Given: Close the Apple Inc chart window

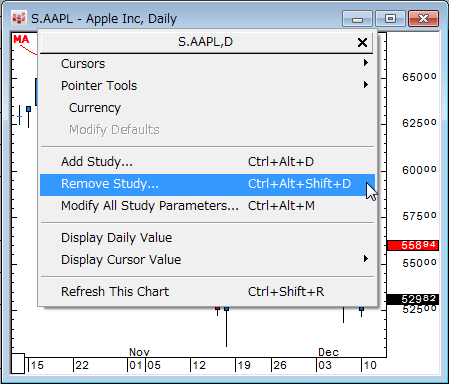Looking at the screenshot, I should click(x=423, y=18).
